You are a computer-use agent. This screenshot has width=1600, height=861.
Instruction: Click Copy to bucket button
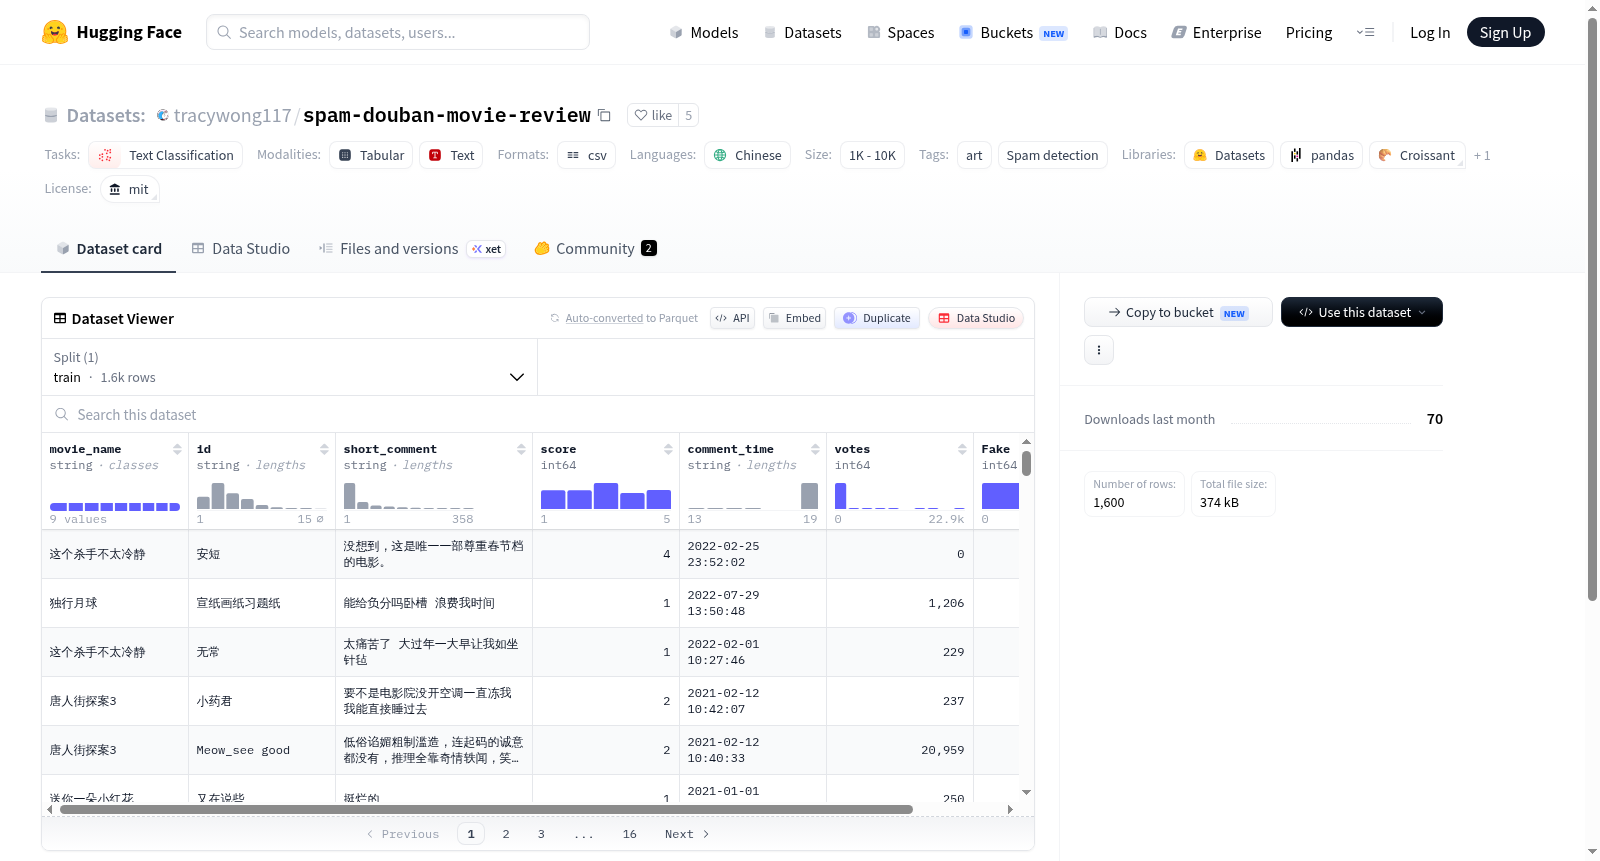pos(1178,312)
